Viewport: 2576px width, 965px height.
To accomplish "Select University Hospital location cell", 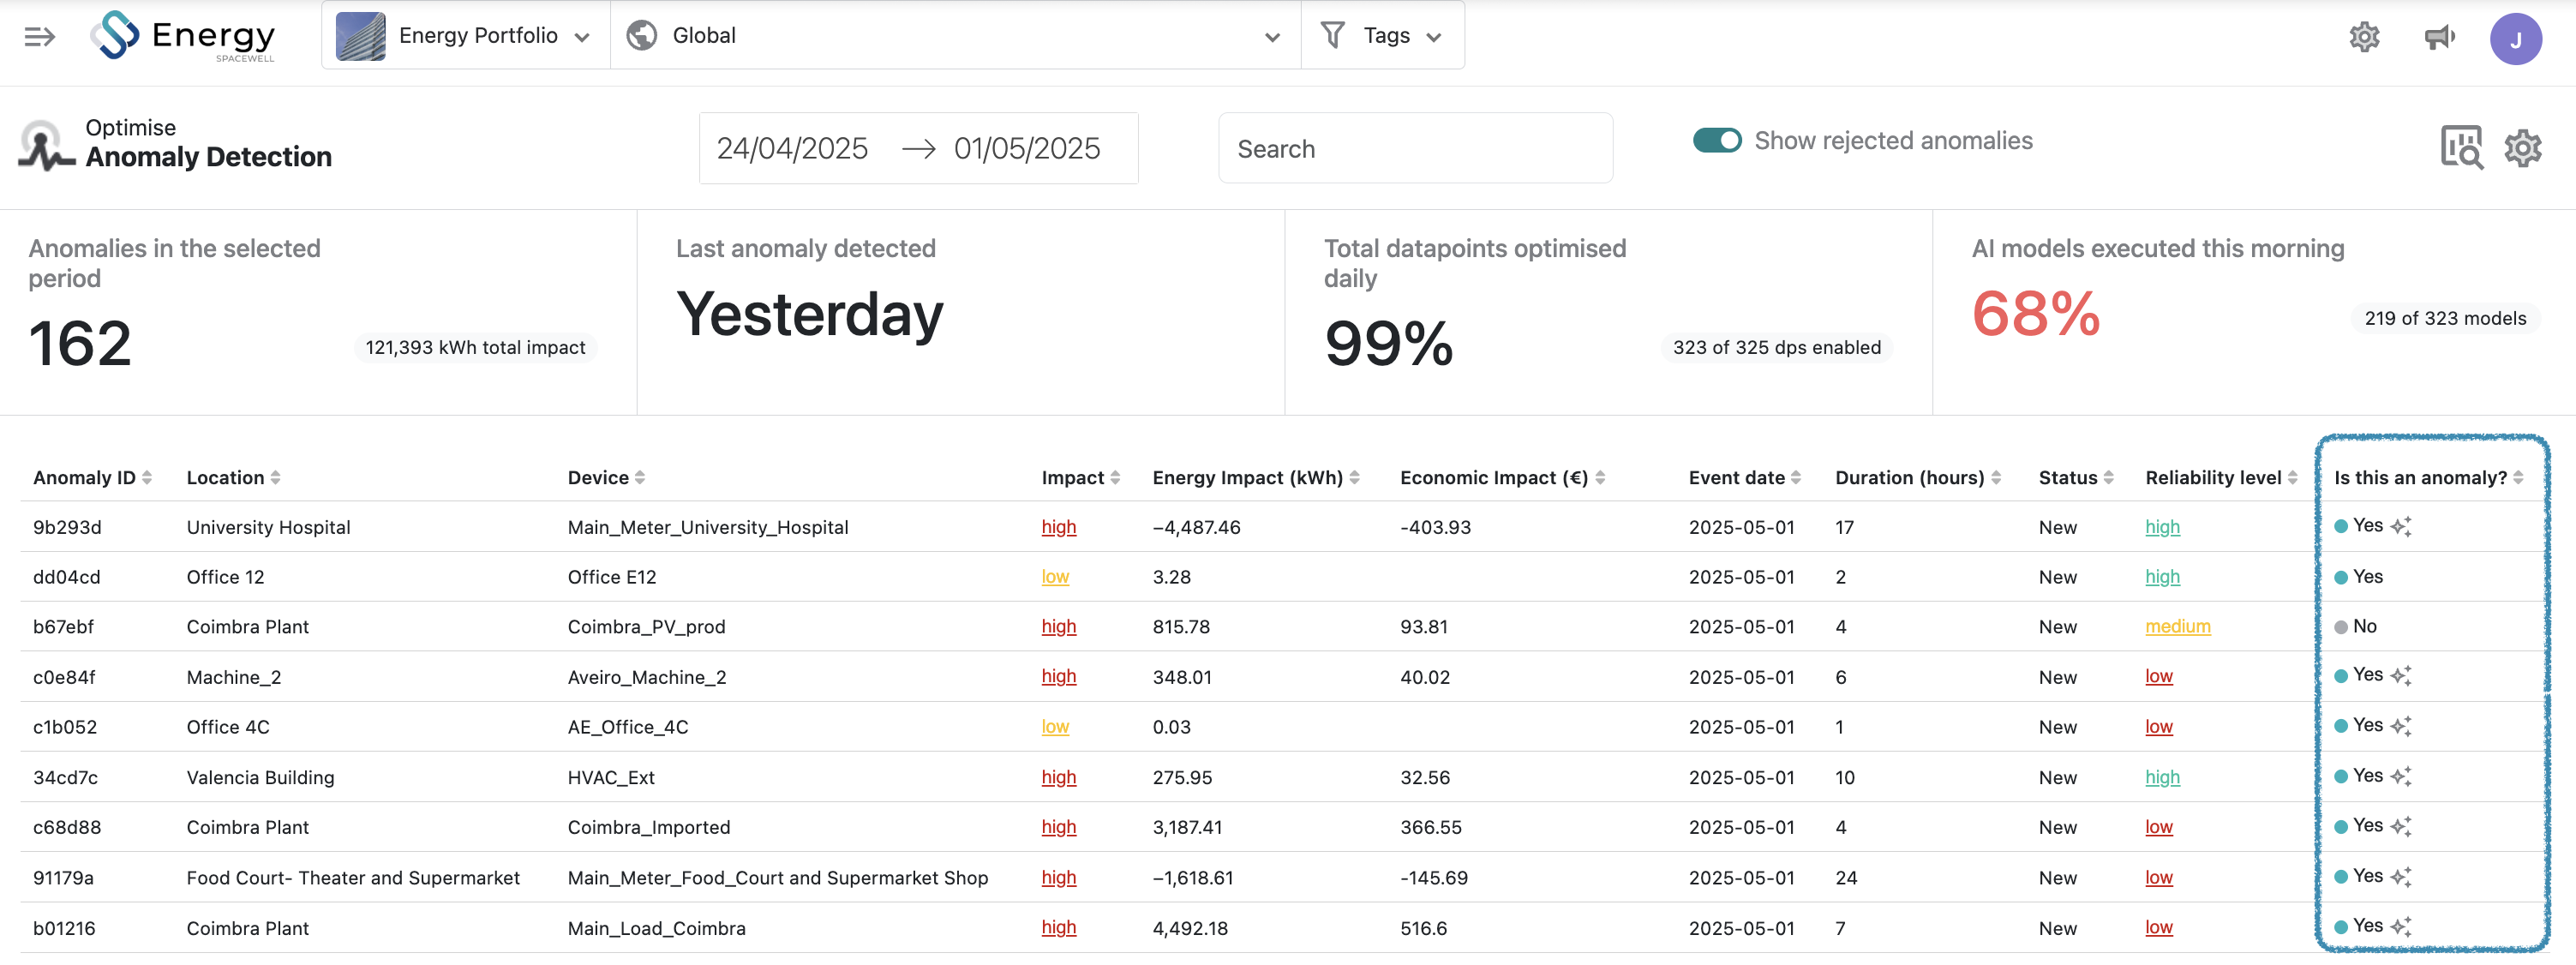I will pyautogui.click(x=268, y=527).
